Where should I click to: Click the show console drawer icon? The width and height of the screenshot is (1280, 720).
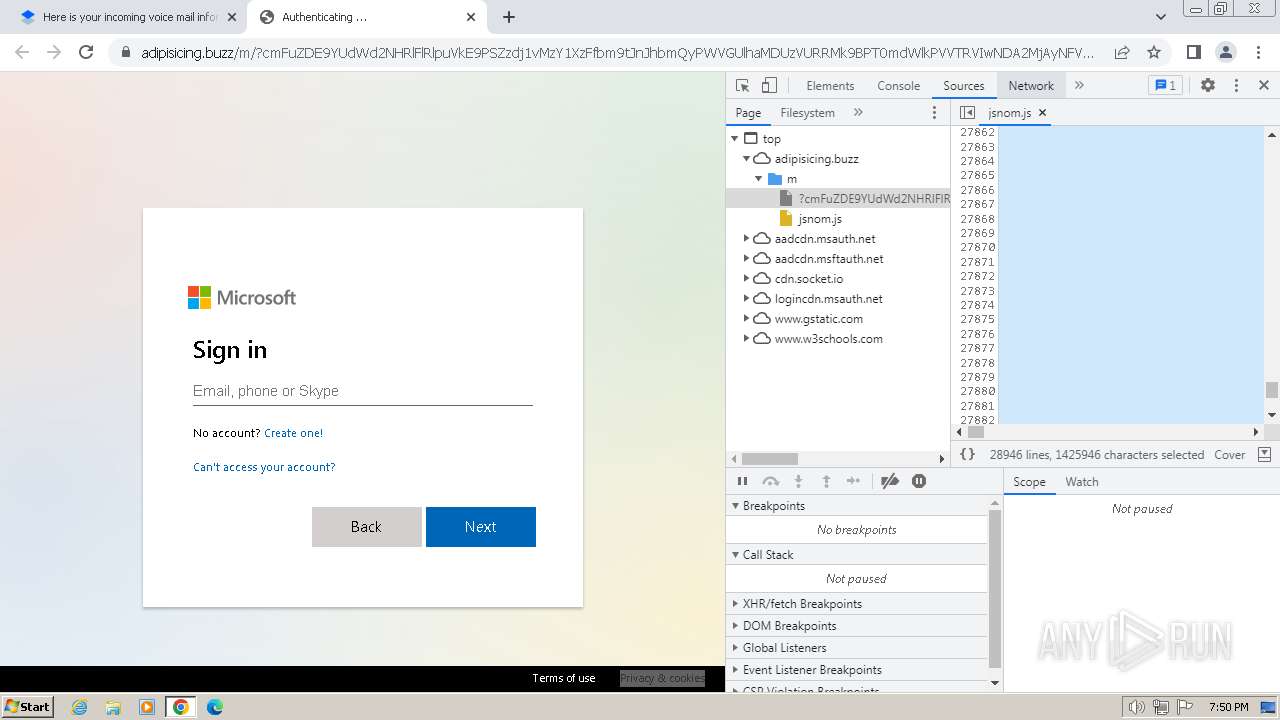click(x=1264, y=454)
